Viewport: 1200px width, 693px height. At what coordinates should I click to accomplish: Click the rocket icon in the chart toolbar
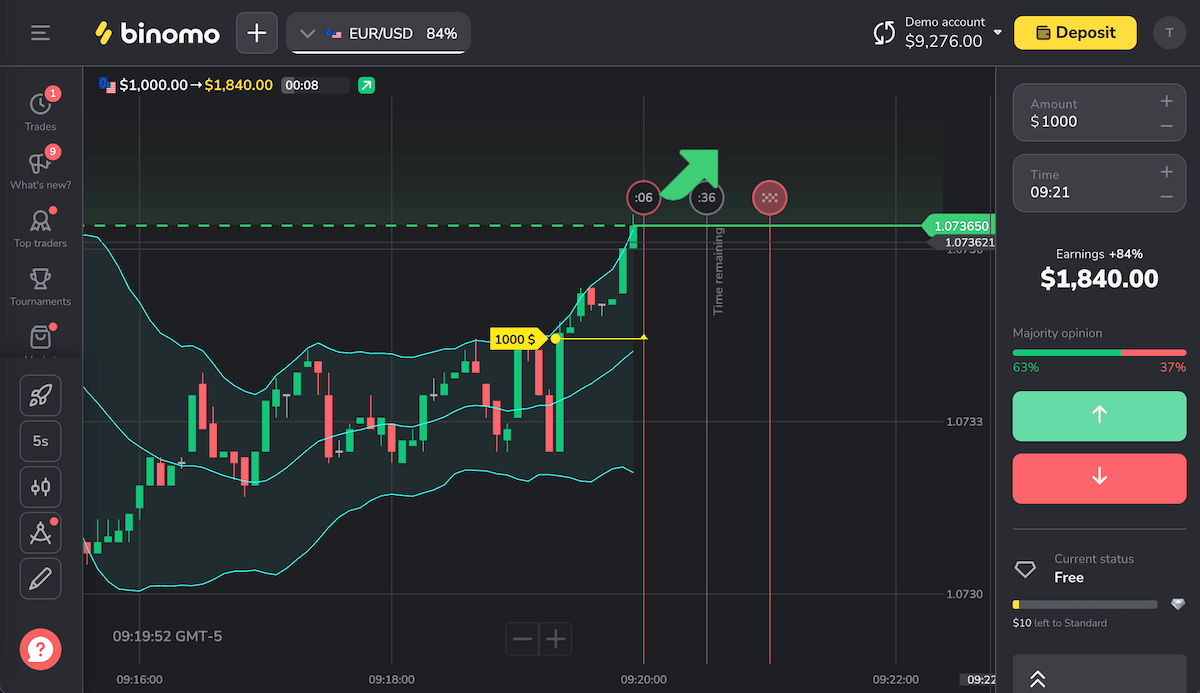pos(41,395)
